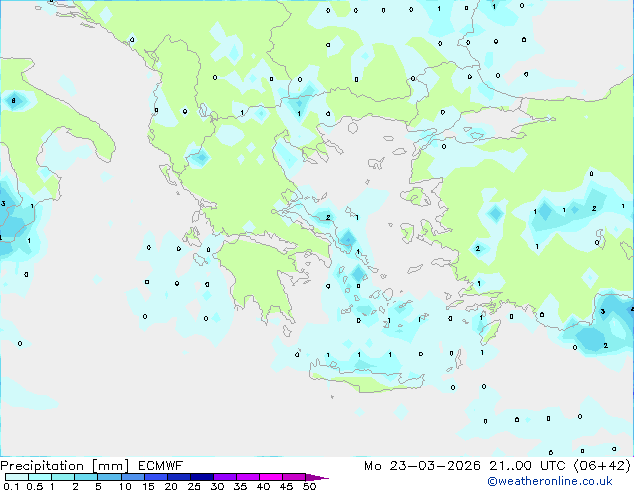Pick the legend swatch between 0.1 and 0.5
Screen dimensions: 634x490
(x=17, y=477)
